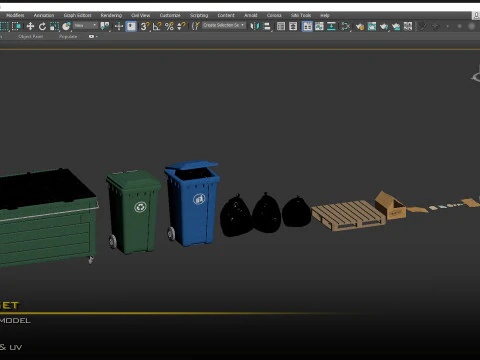480x360 pixels.
Task: Select the green recycling bin model
Action: coord(133,213)
